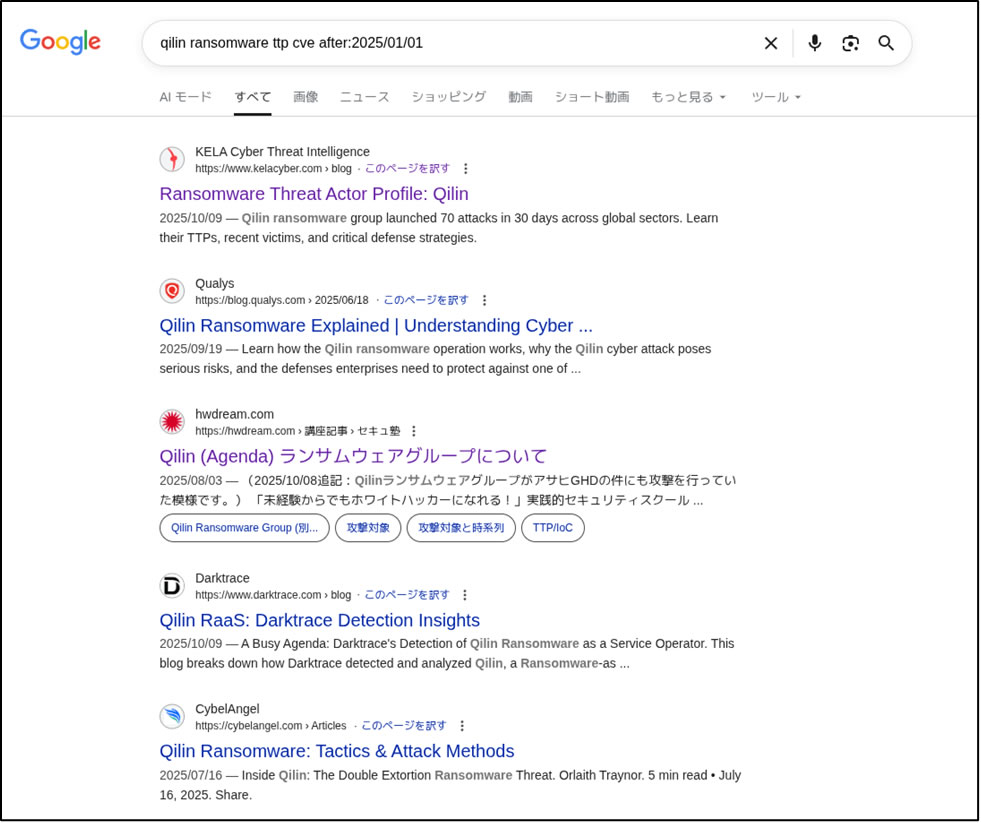This screenshot has width=981, height=823.
Task: Click the CybelAngel site favicon
Action: pos(171,716)
